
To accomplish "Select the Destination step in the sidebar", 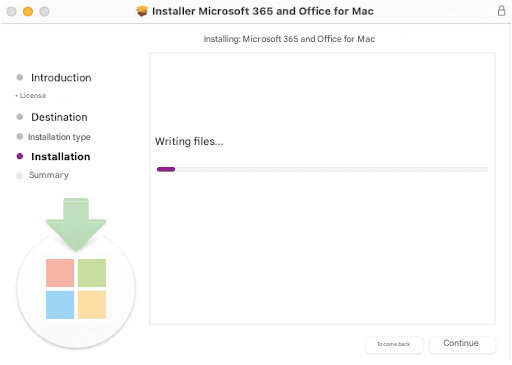I will tap(59, 117).
